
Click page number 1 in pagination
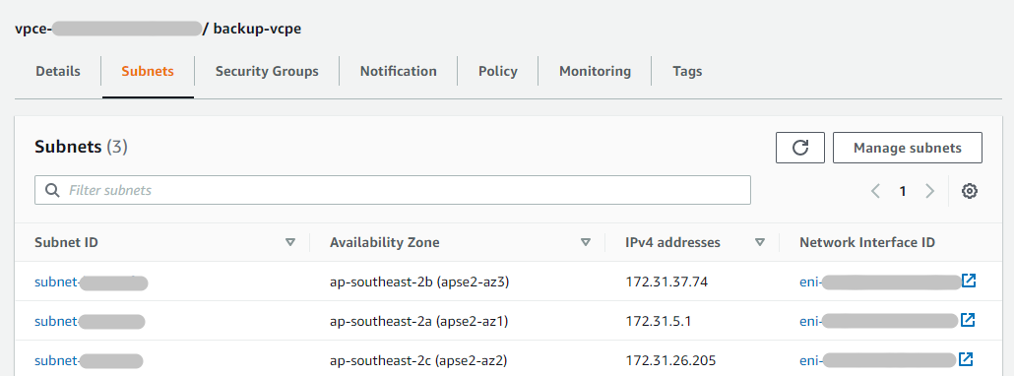903,191
